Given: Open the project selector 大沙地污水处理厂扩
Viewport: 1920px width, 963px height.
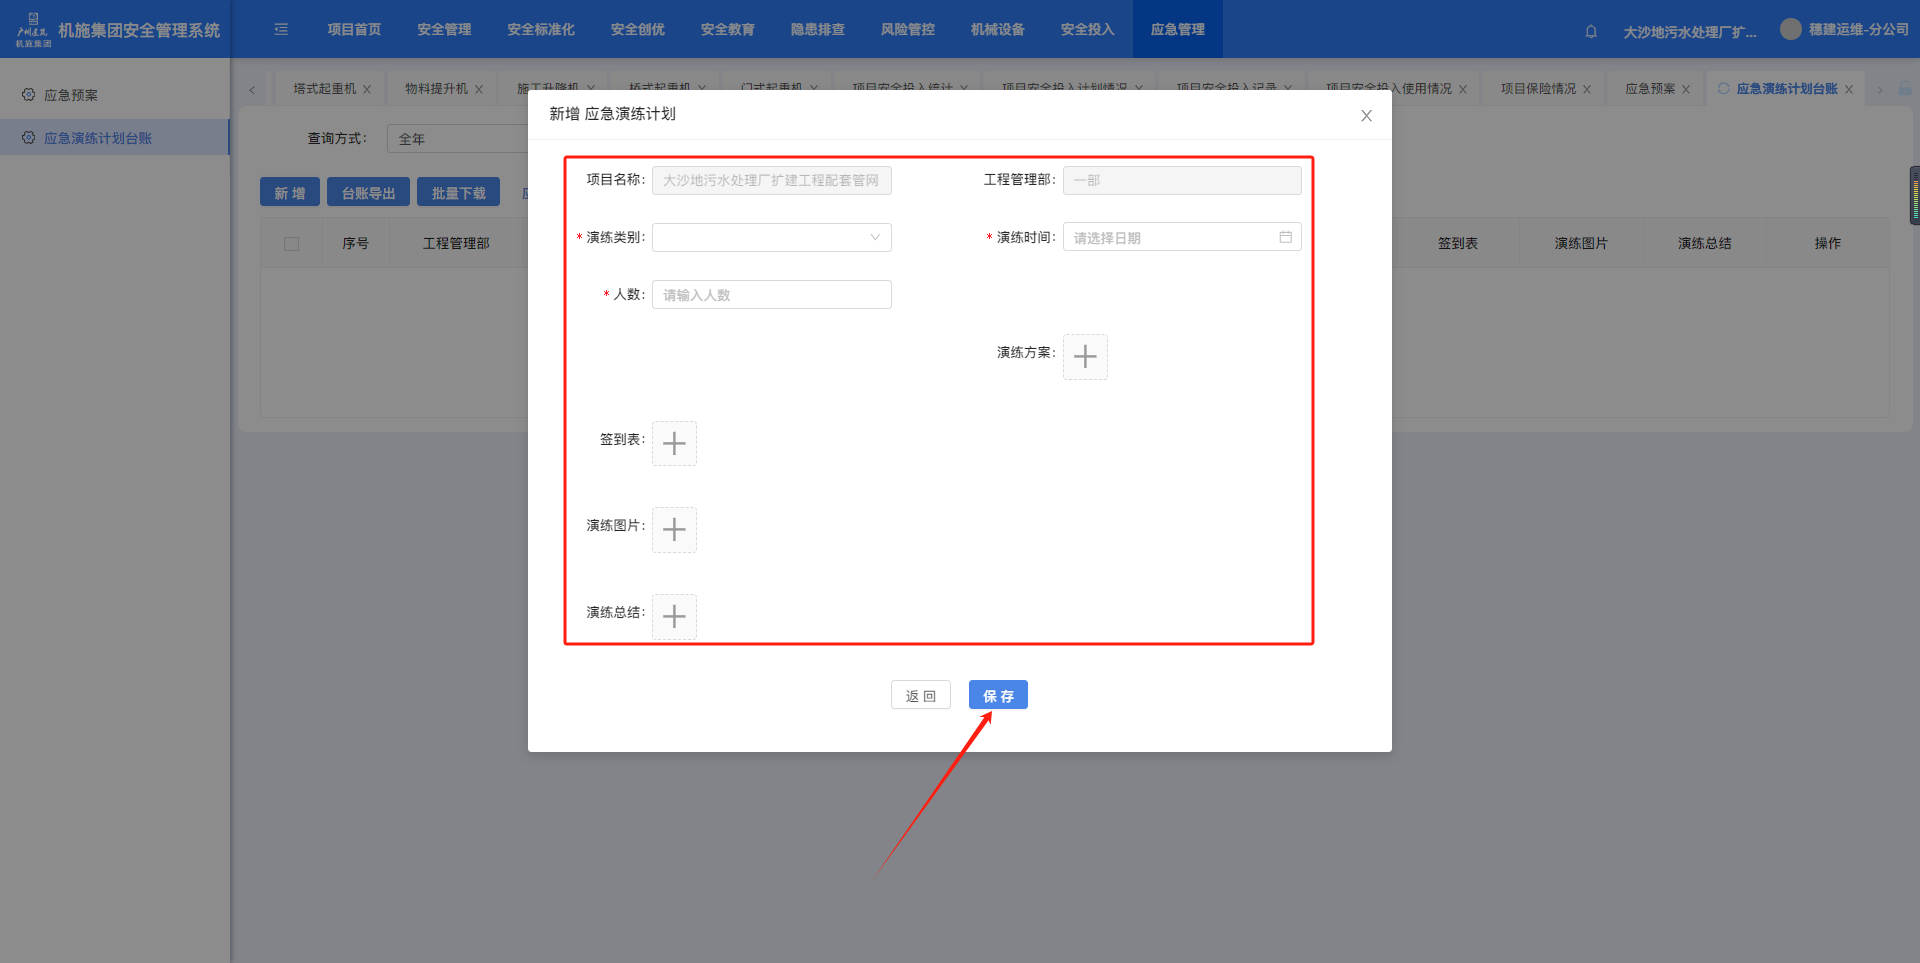Looking at the screenshot, I should 1689,32.
